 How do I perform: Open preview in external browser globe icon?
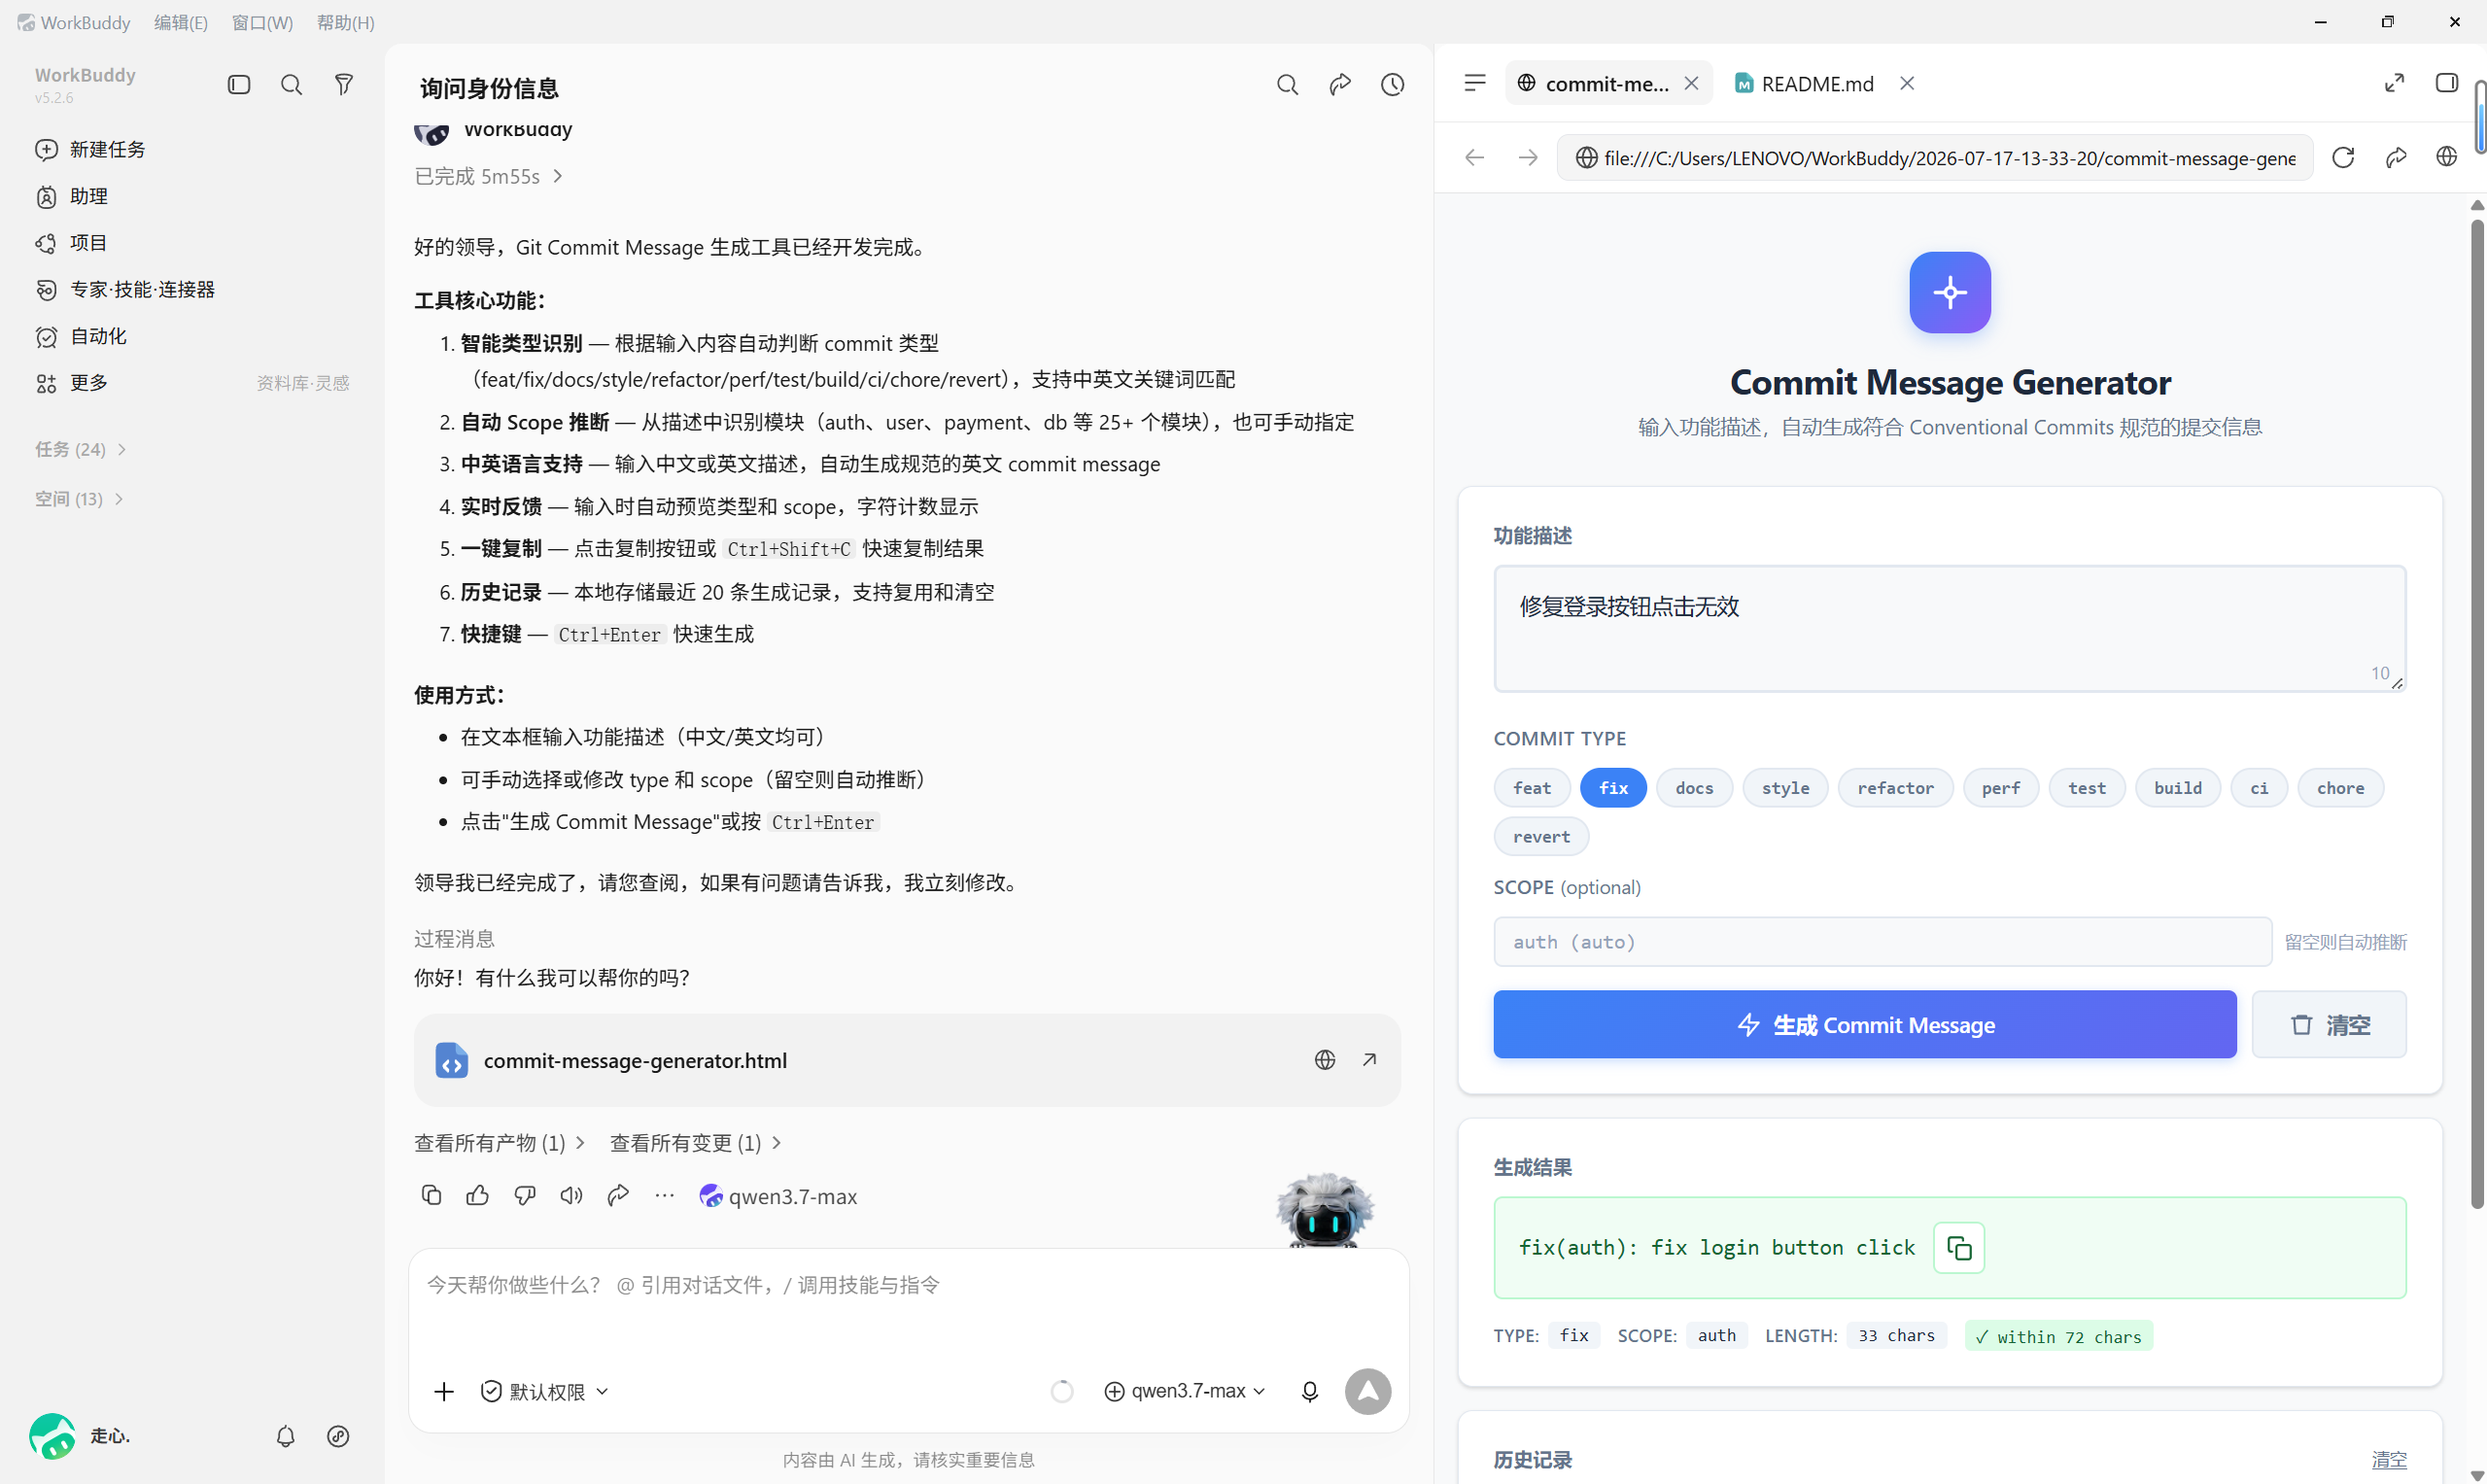[2447, 158]
